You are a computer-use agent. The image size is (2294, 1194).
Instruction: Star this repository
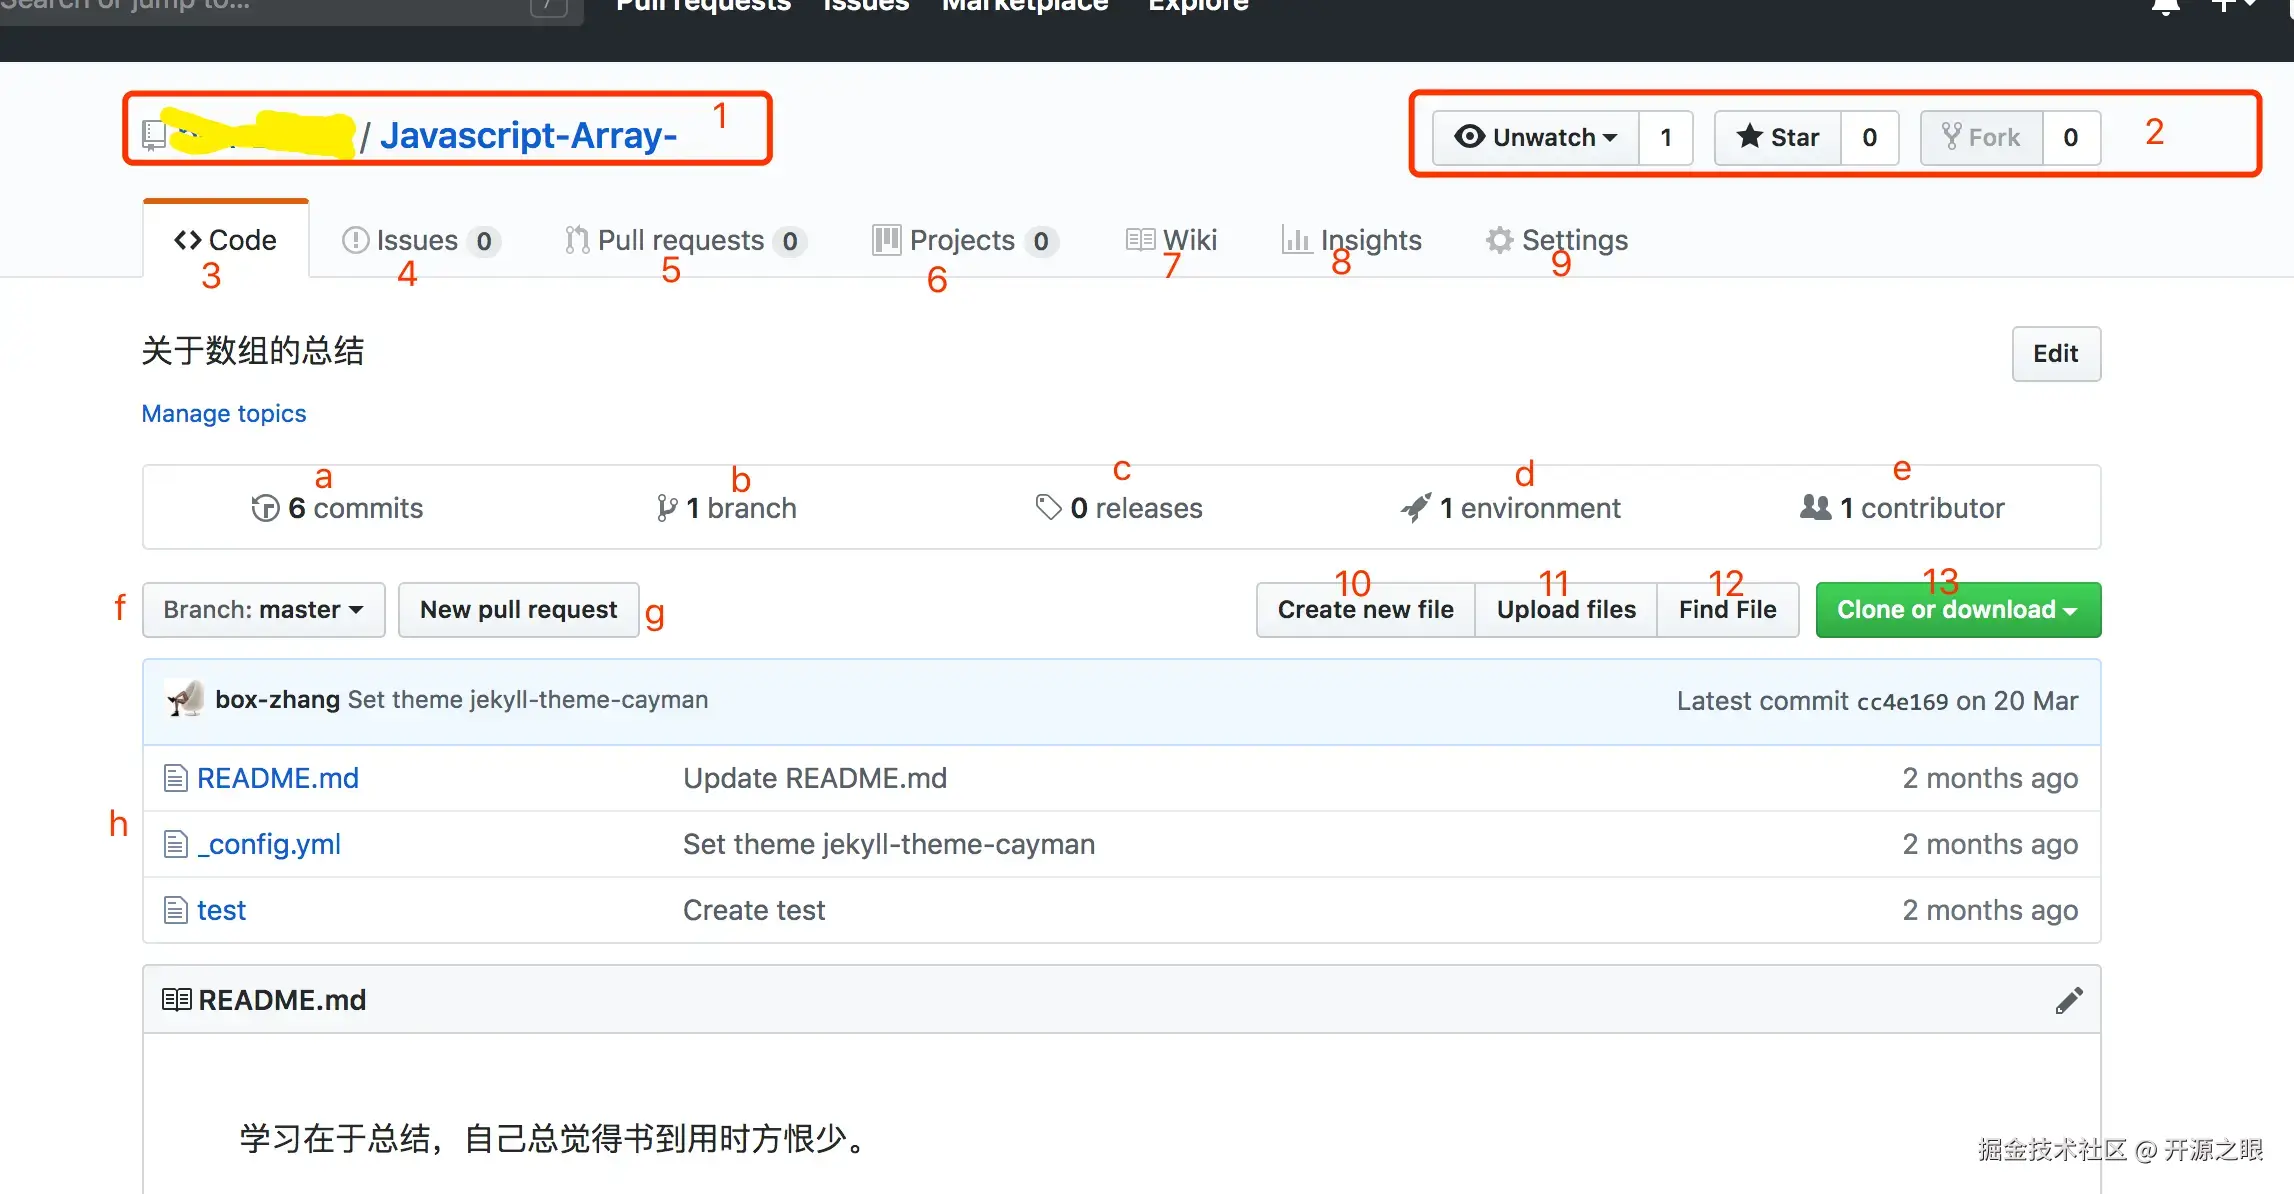pyautogui.click(x=1778, y=137)
